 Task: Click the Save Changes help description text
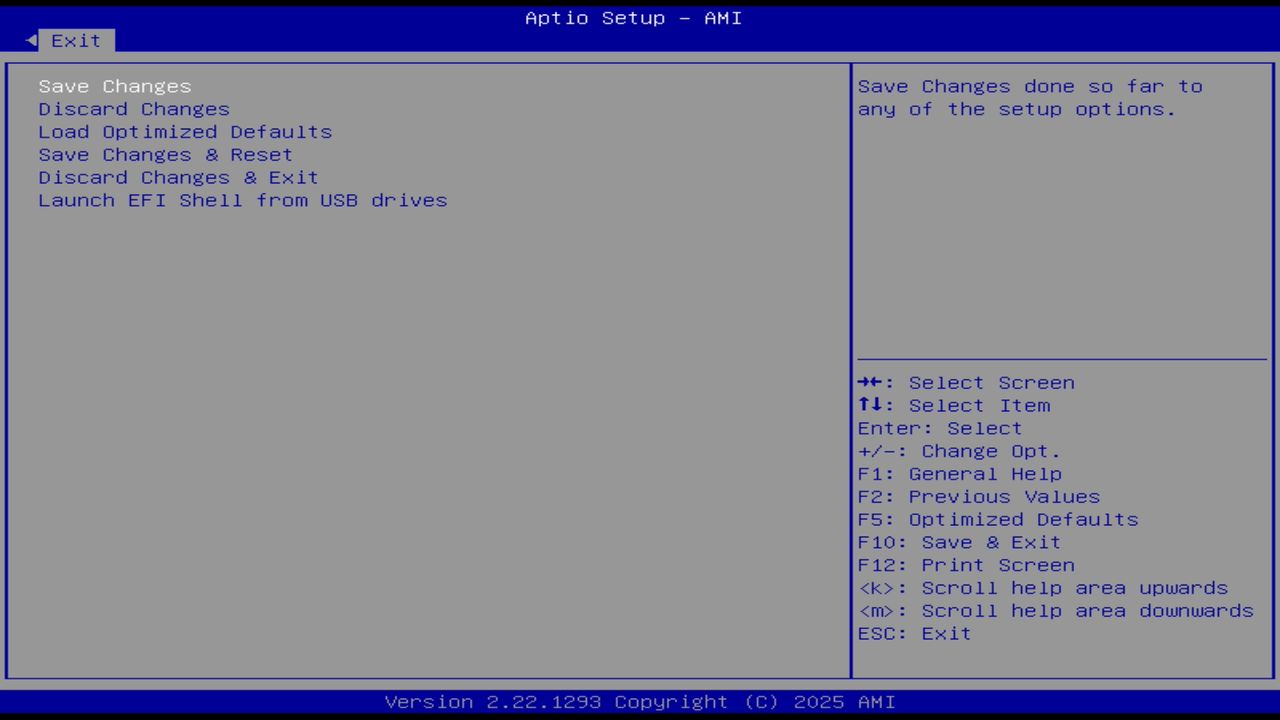[1030, 97]
